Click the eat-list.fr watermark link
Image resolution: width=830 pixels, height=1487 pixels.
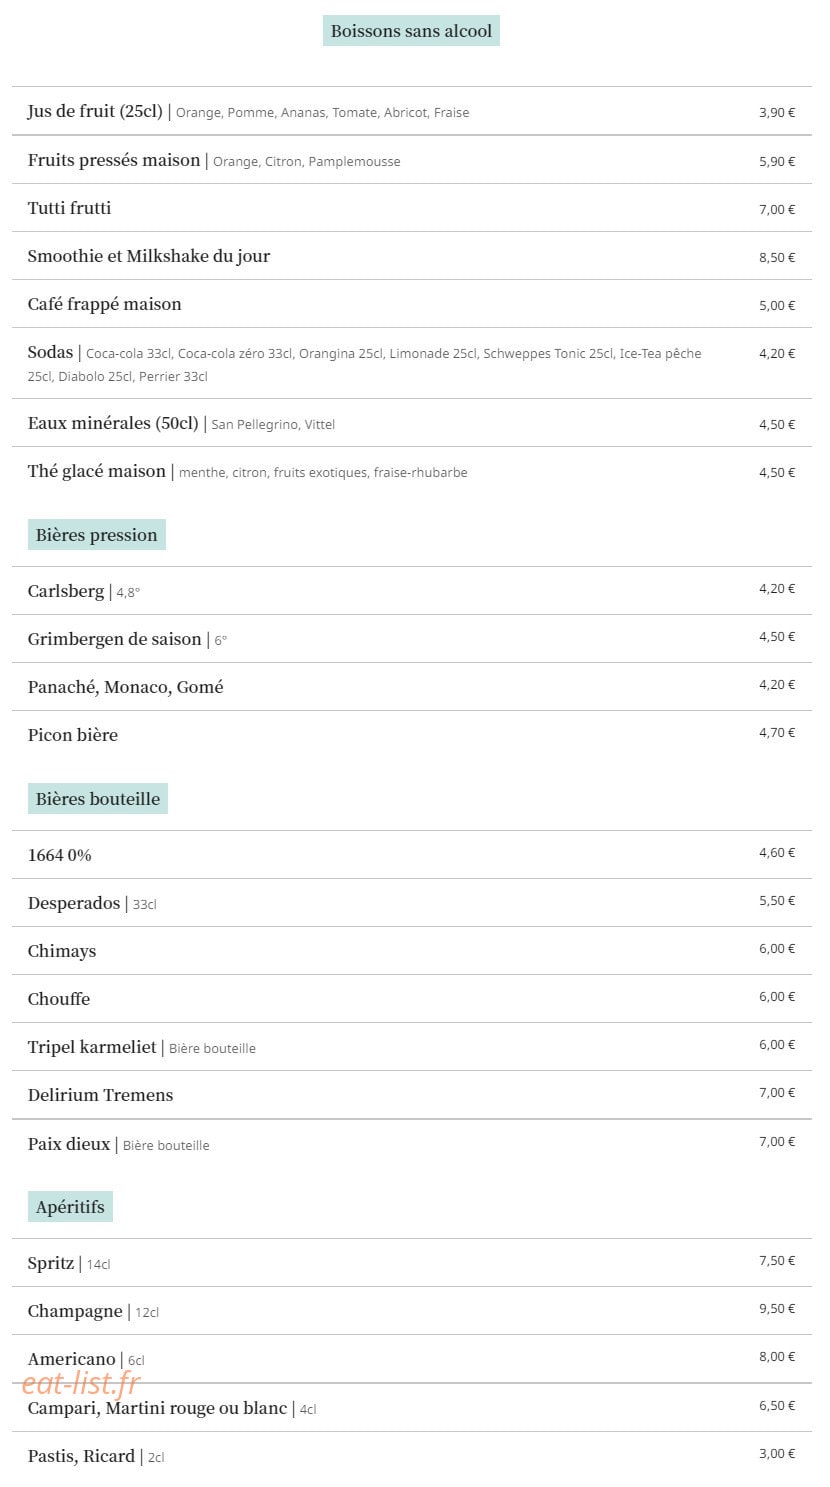point(81,1383)
